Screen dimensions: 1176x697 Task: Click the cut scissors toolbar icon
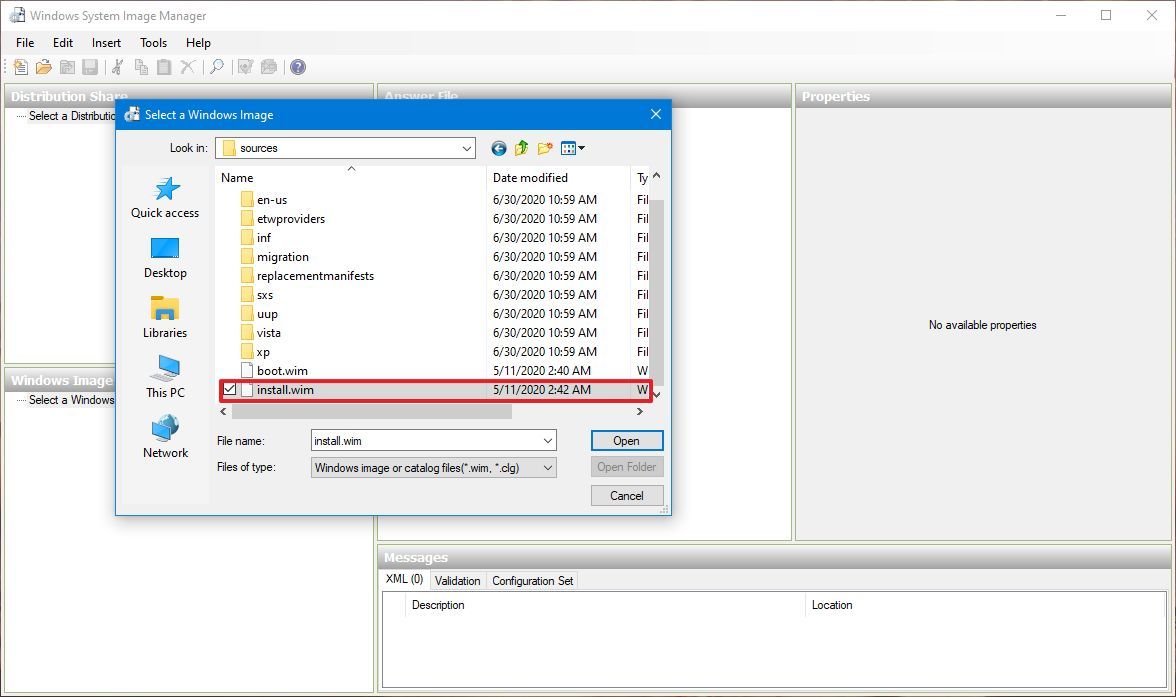click(118, 67)
